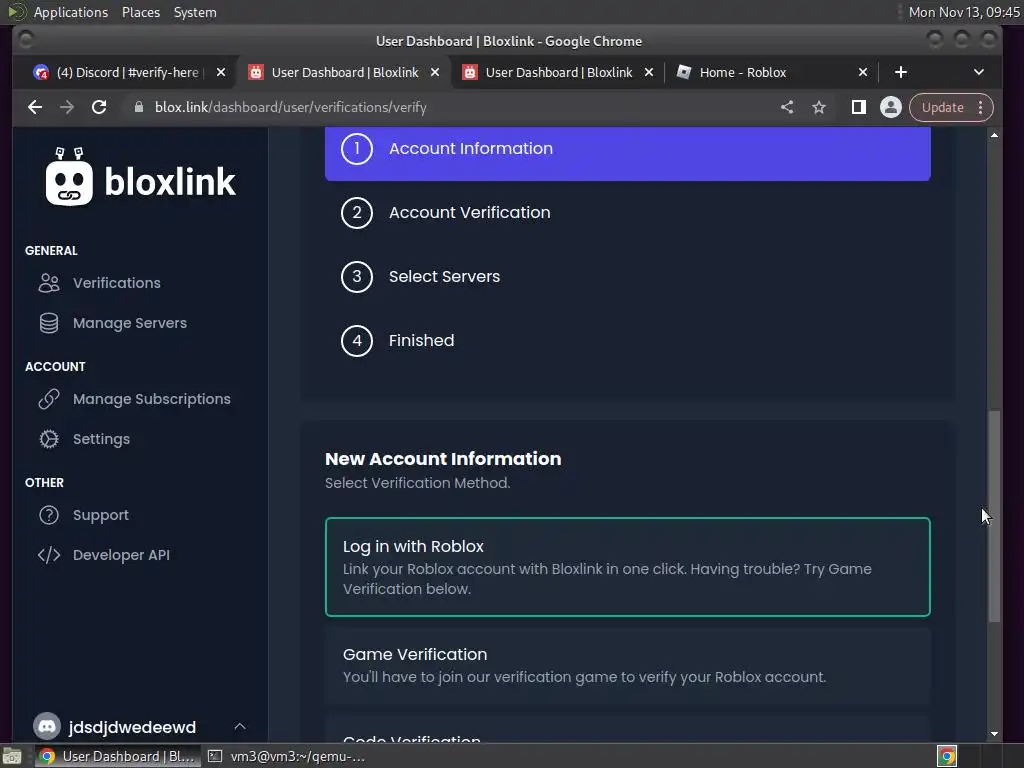Open Settings in the sidebar

coord(101,439)
